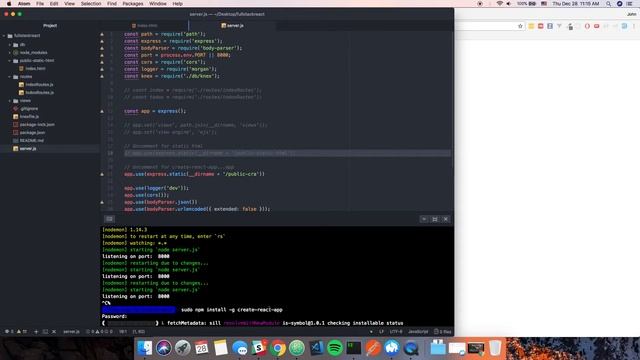Click LF line ending in status bar

coord(381,332)
